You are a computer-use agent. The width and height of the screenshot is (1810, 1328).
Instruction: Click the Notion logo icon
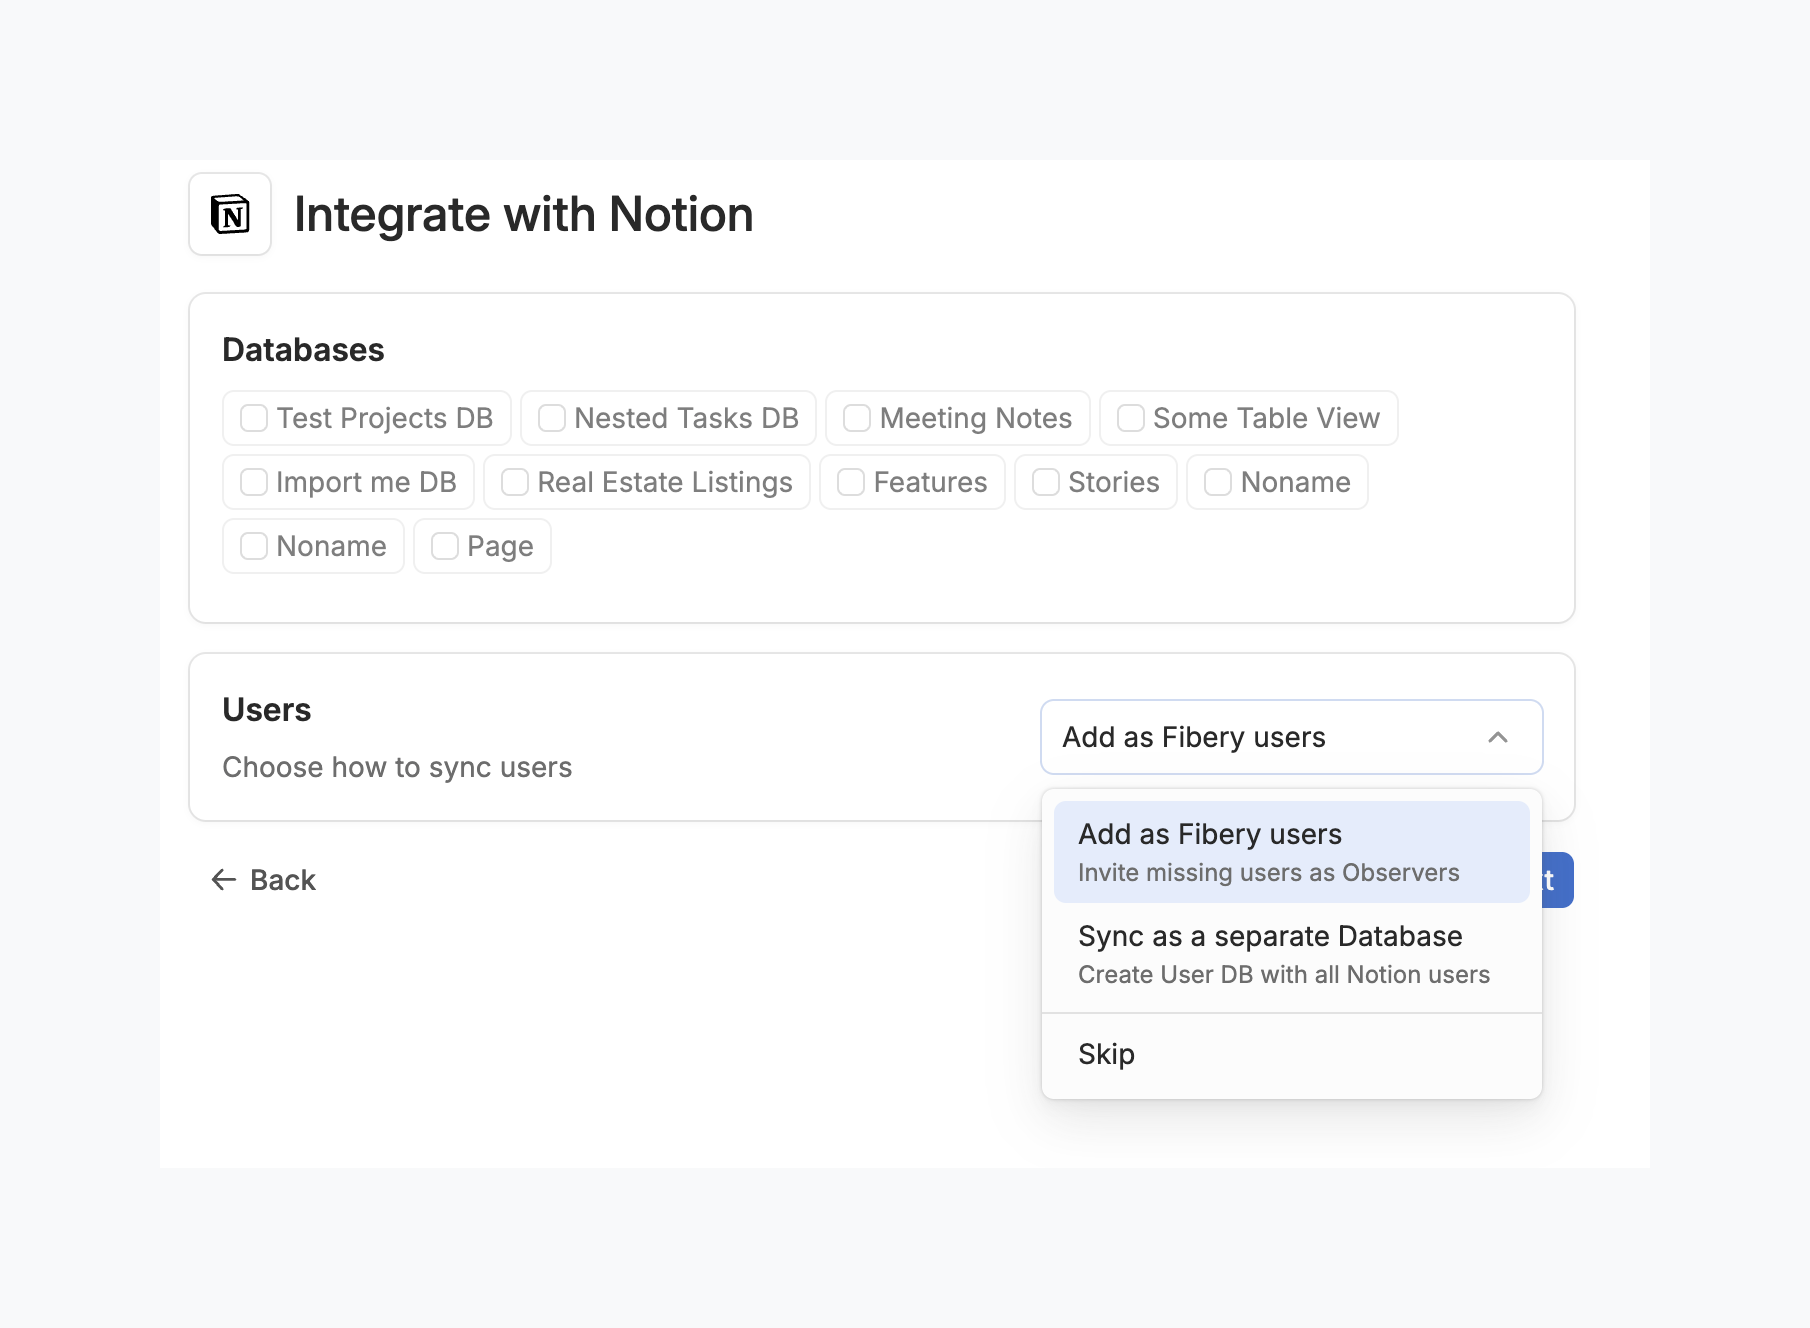[x=230, y=214]
